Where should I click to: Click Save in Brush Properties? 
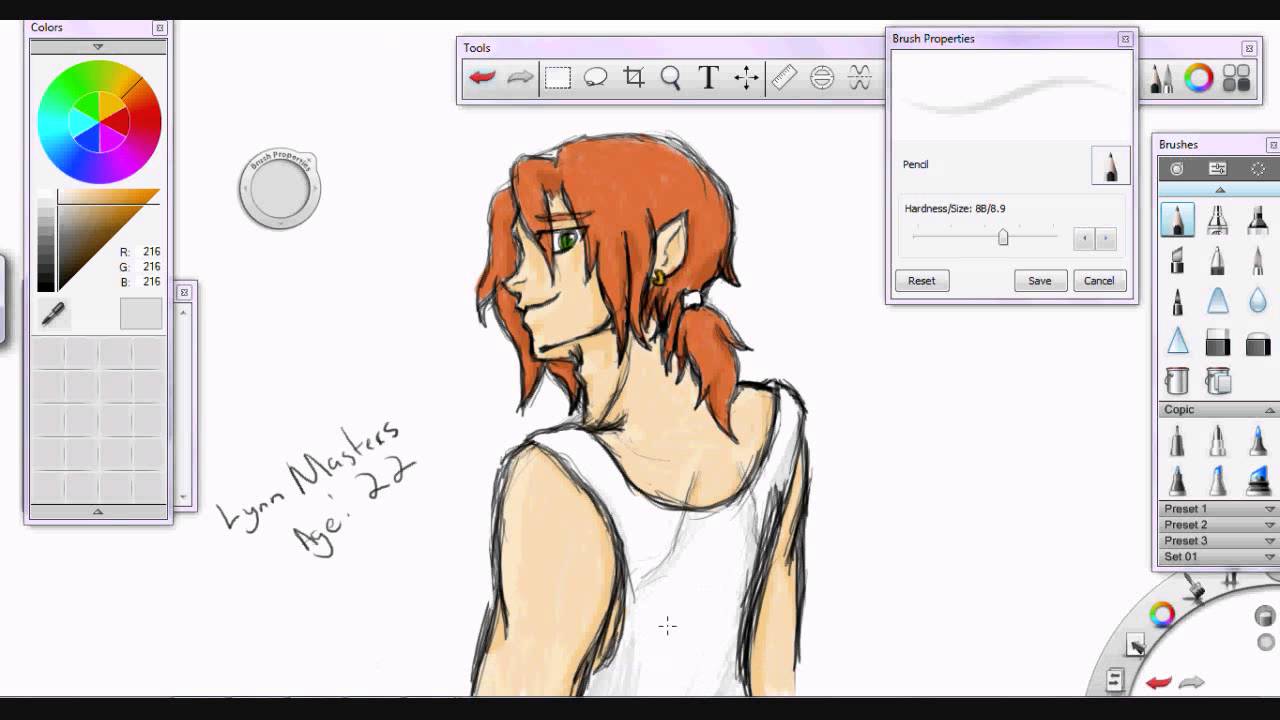pos(1040,281)
